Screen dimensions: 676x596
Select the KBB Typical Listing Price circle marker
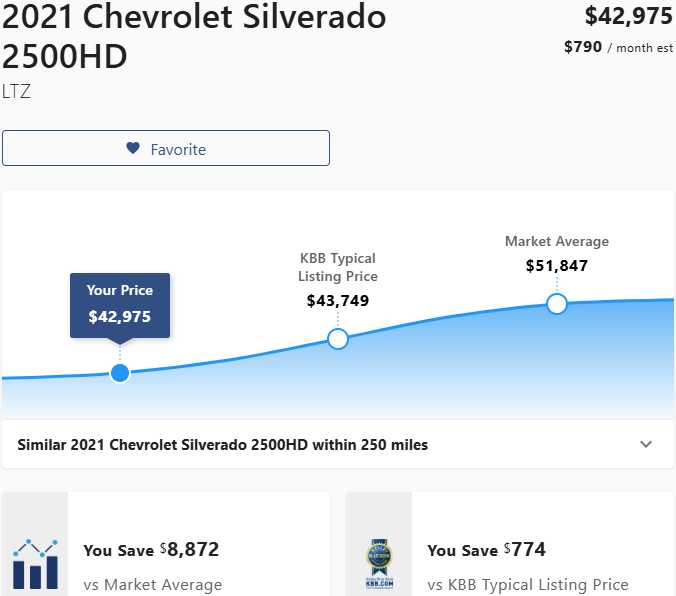(x=338, y=339)
